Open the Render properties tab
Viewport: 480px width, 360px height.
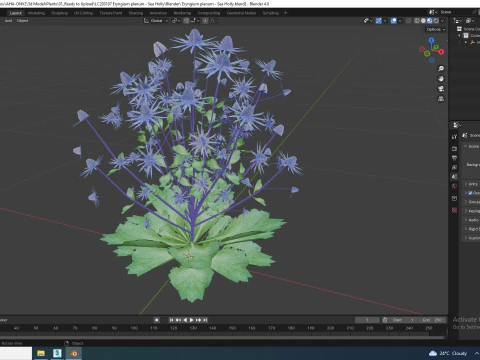tap(454, 148)
